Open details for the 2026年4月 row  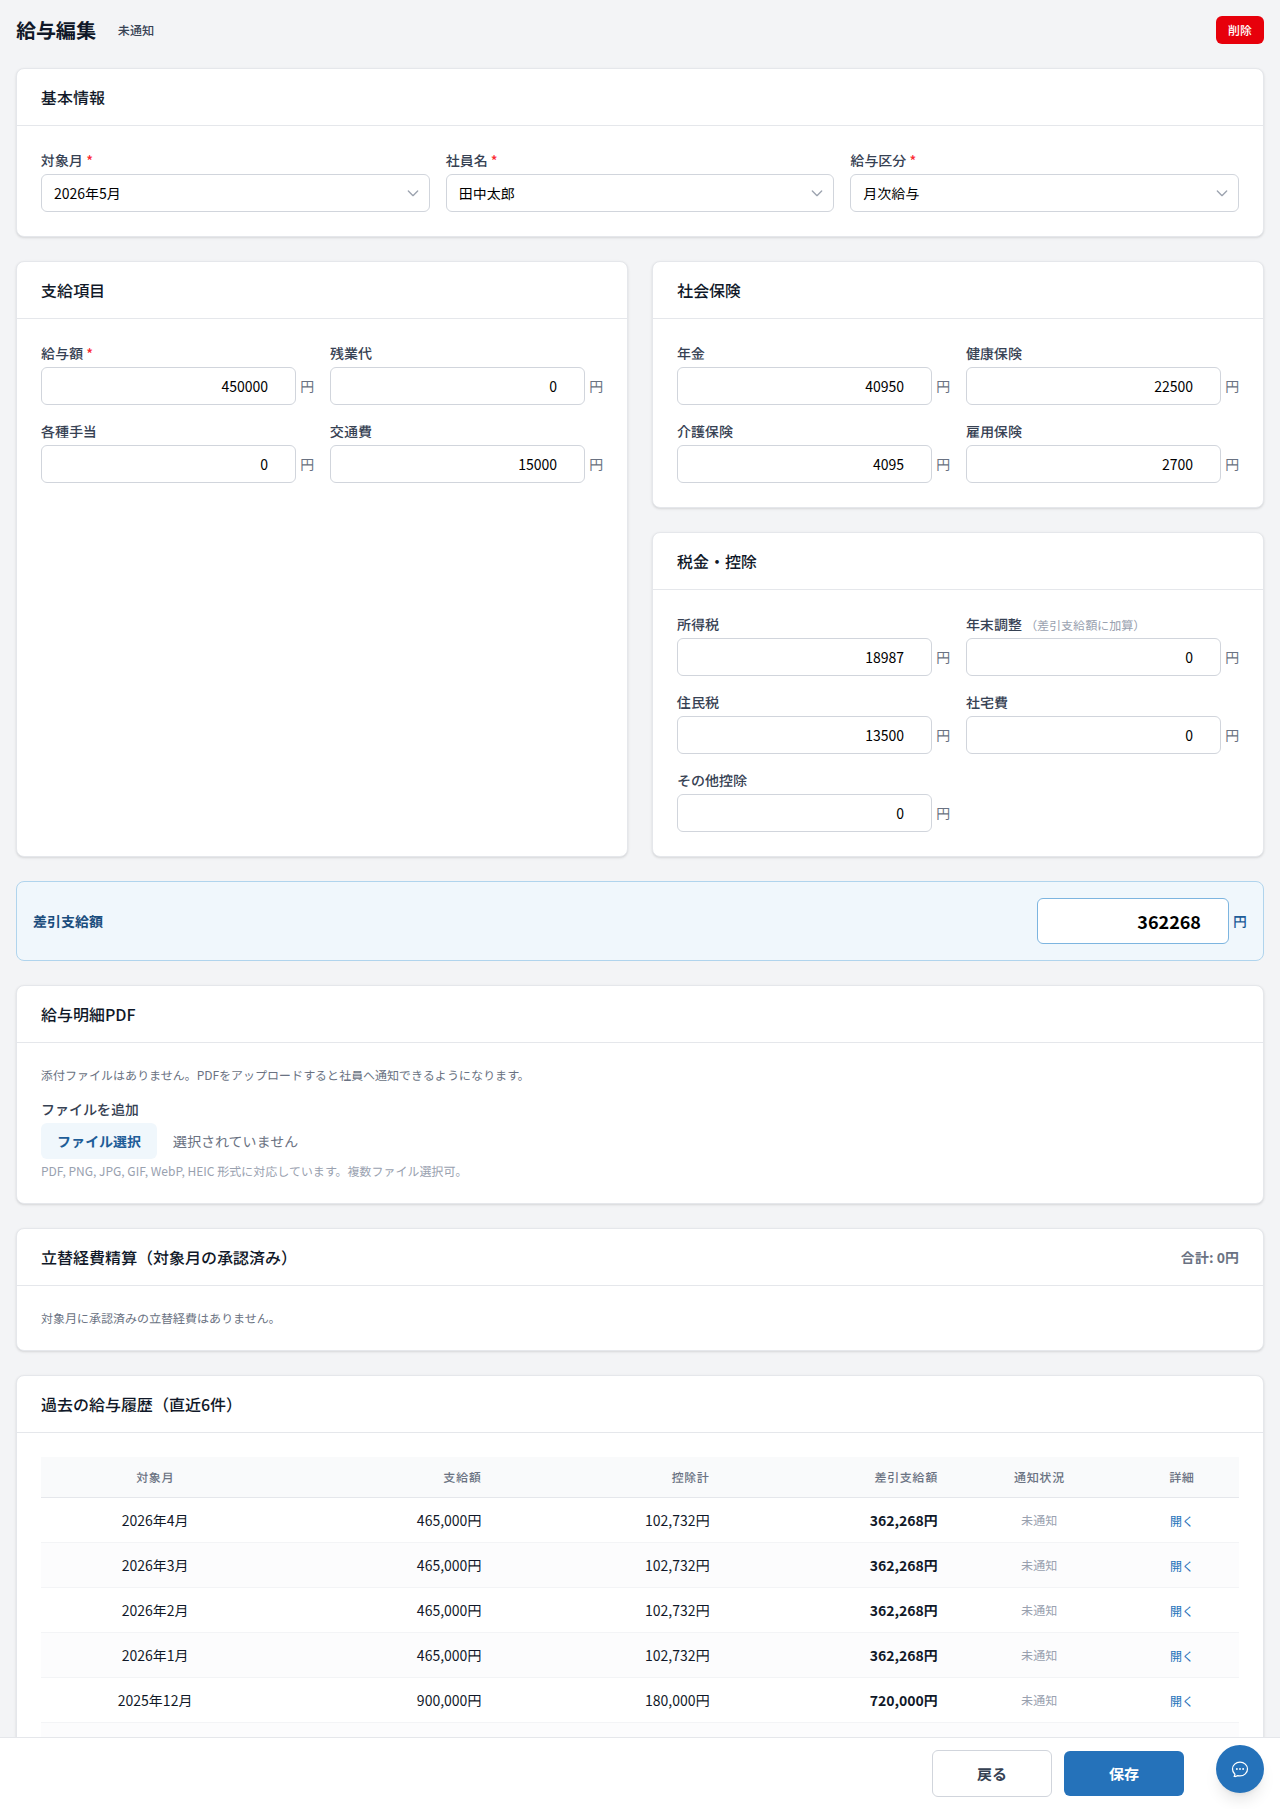pos(1181,1521)
